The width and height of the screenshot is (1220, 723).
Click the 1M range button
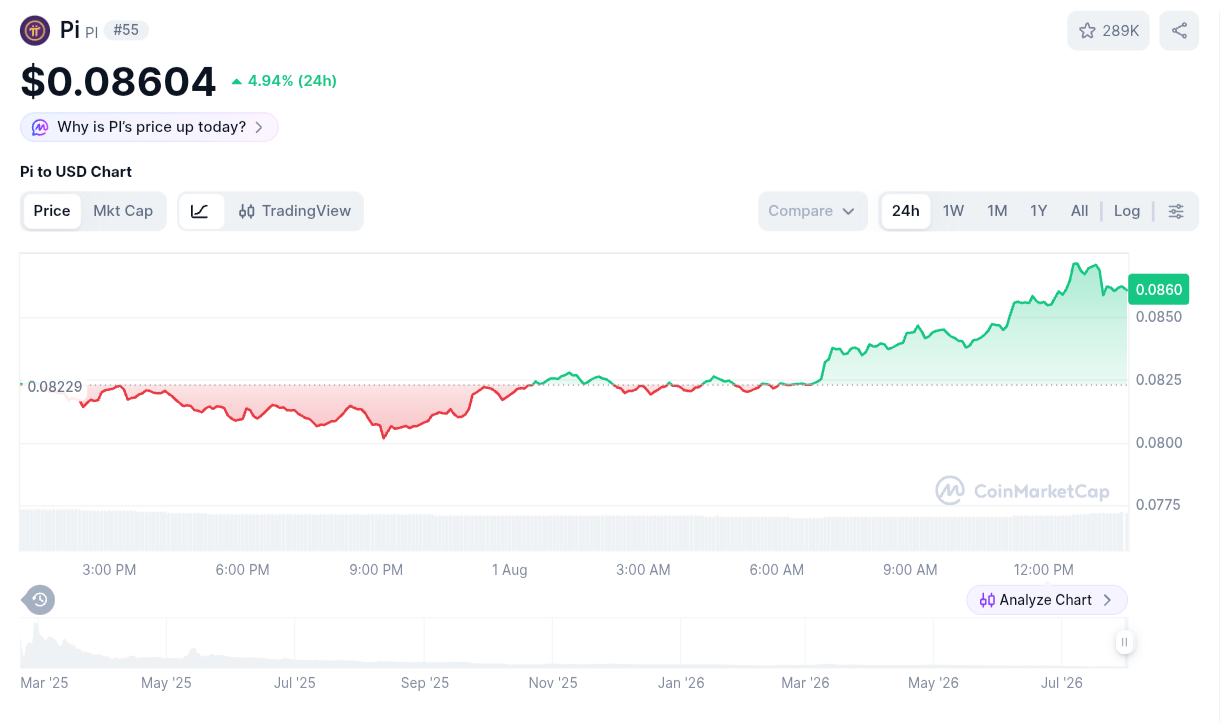click(x=997, y=211)
